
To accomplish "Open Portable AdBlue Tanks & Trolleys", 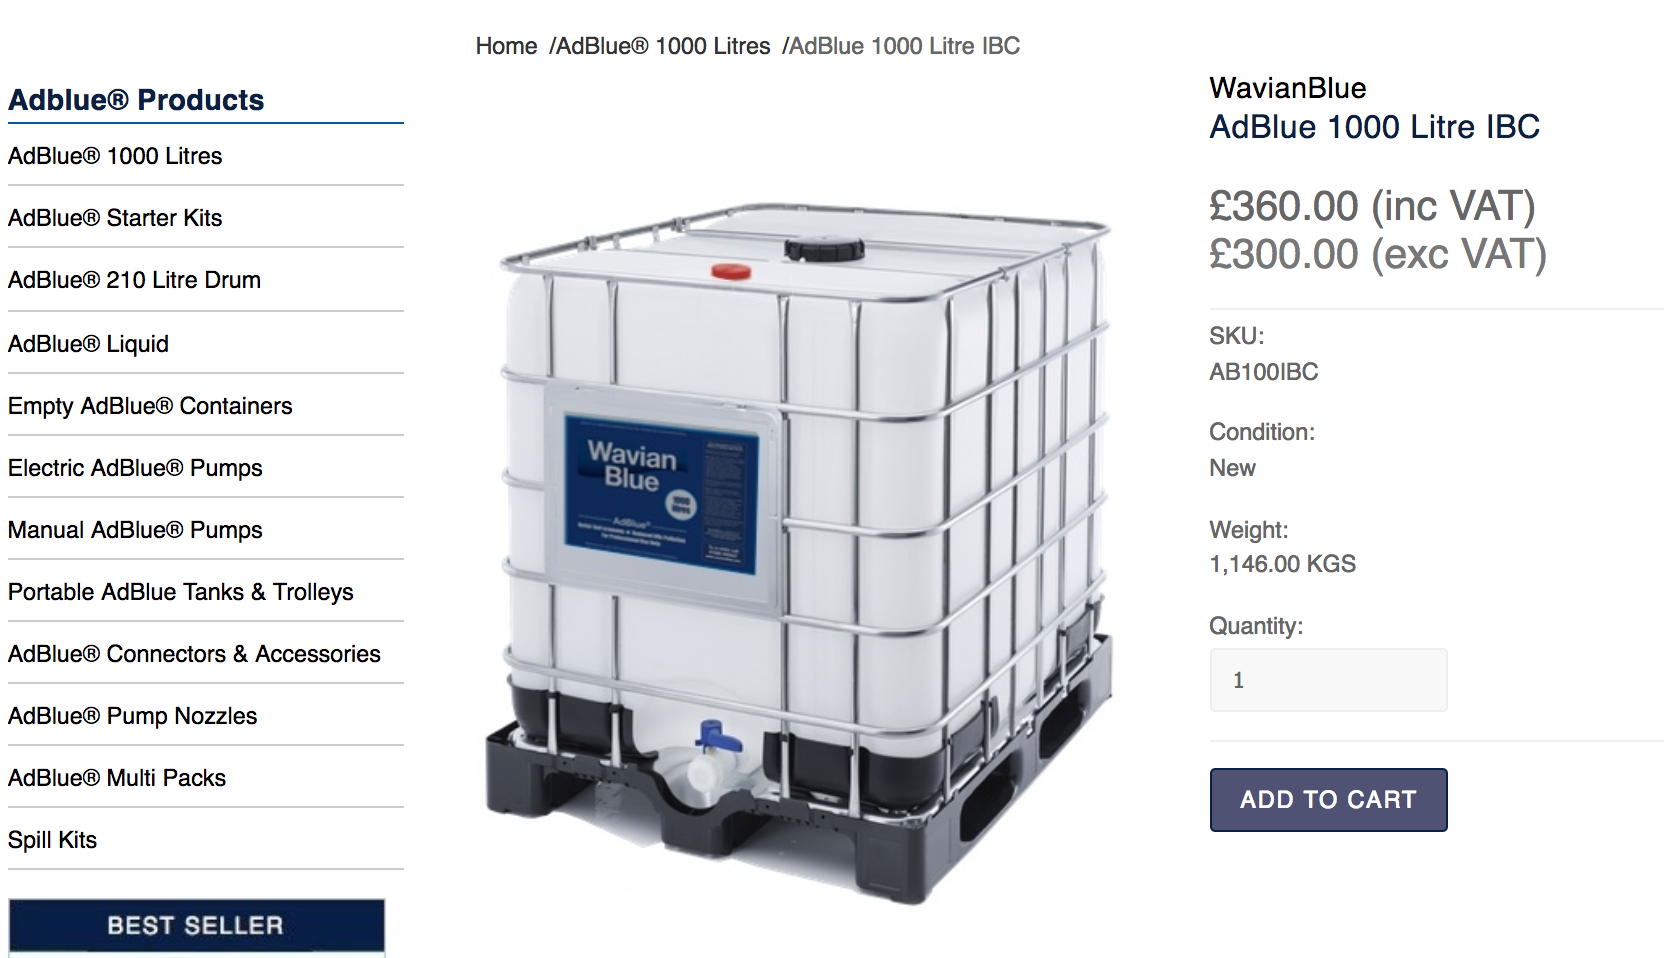I will tap(181, 592).
